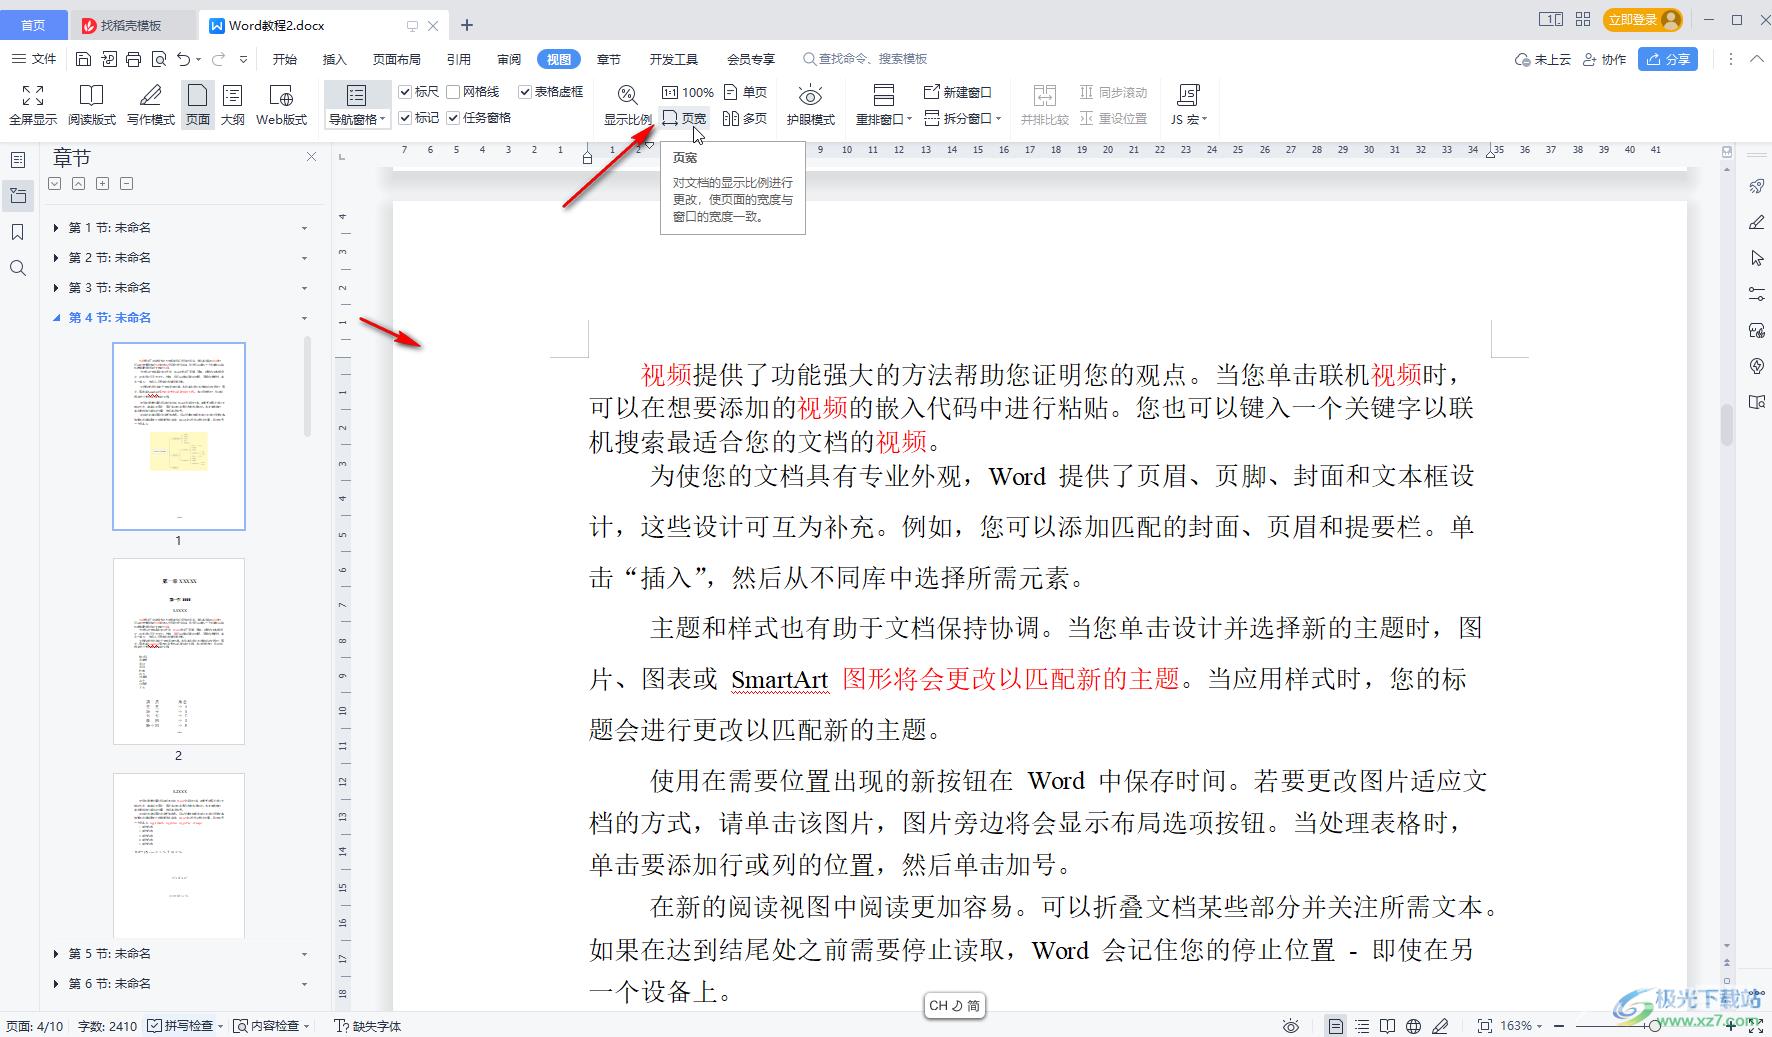The image size is (1772, 1037).
Task: Open navigation pane dropdown (导航窗格)
Action: [357, 119]
